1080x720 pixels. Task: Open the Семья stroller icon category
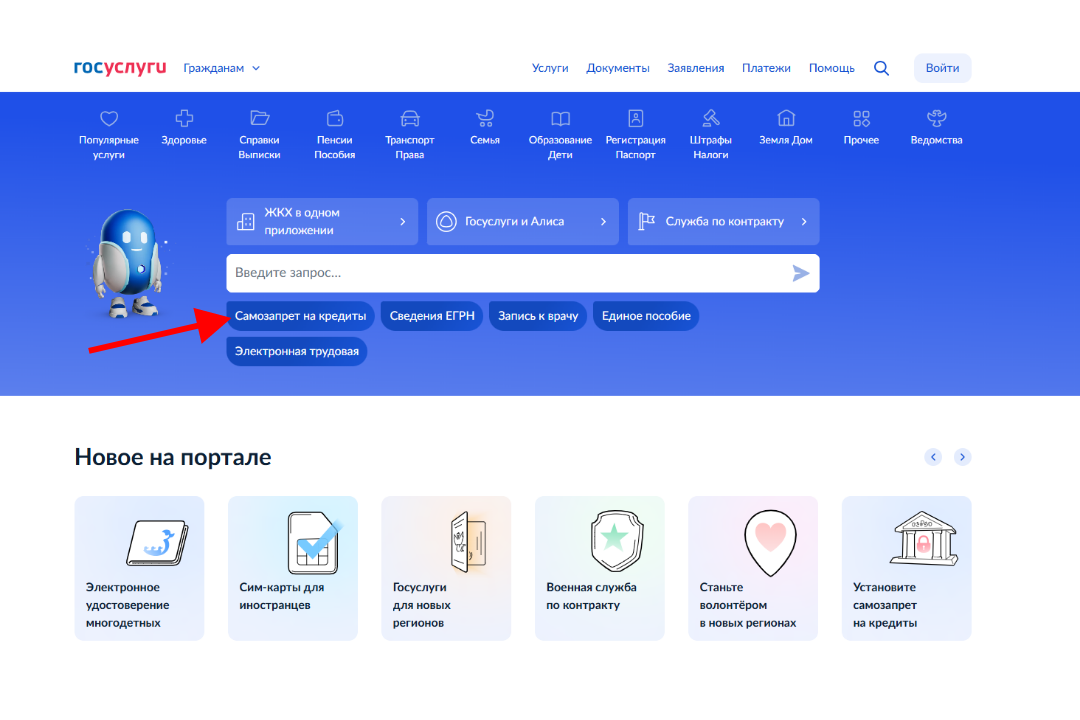[485, 118]
